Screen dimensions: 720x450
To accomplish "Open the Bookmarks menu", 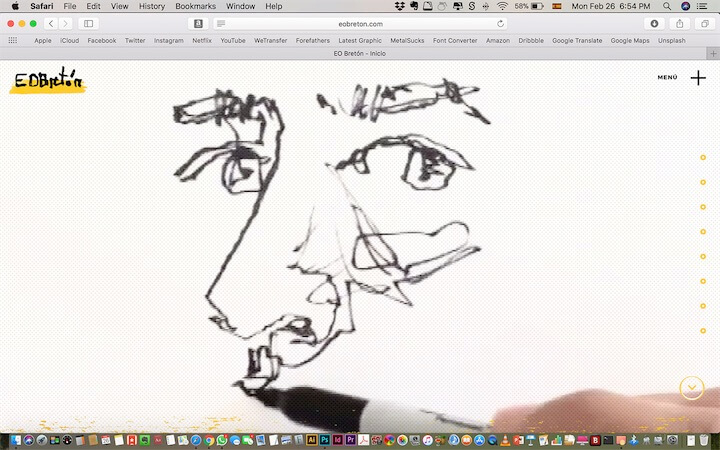I will pos(195,6).
